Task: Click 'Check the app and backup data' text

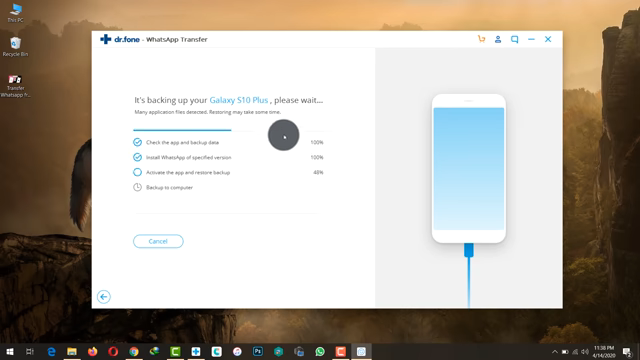Action: point(182,142)
